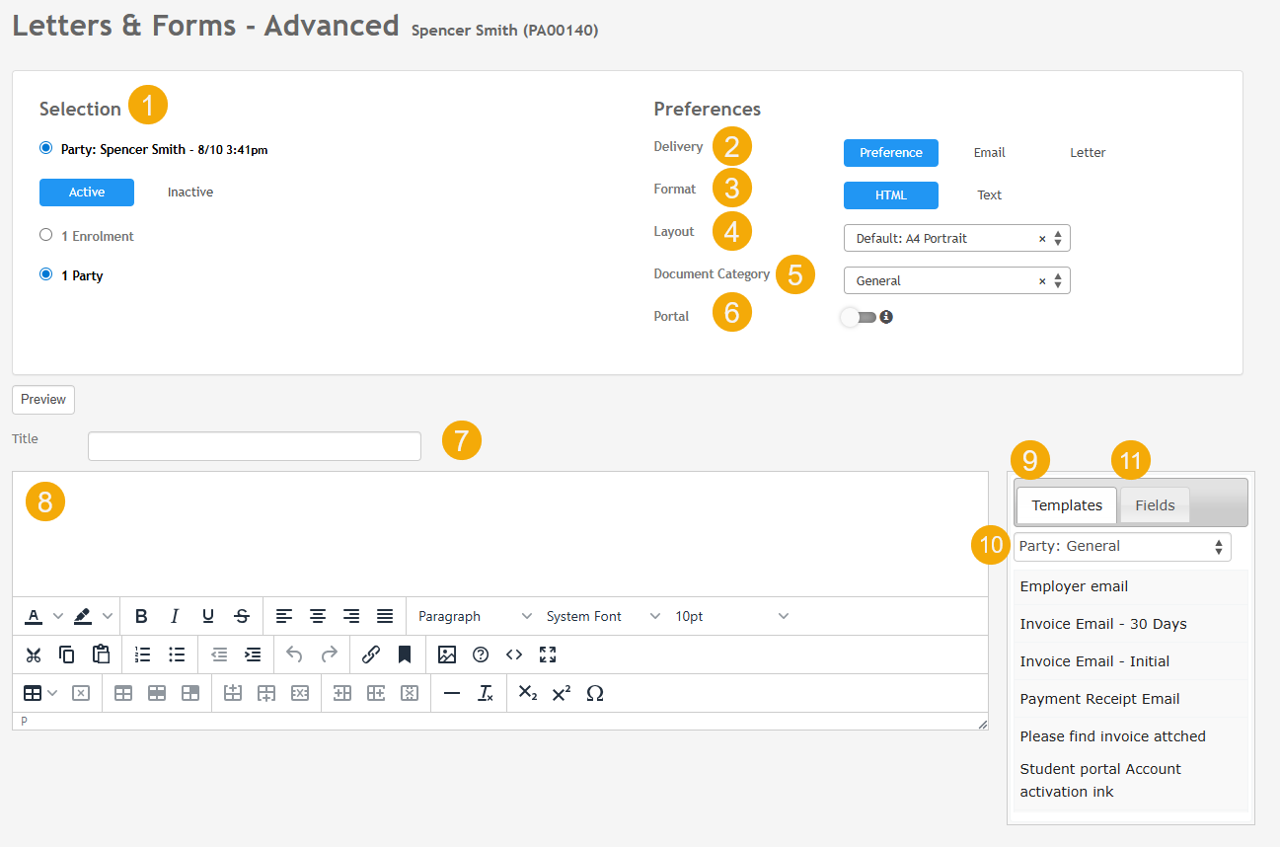Click the Title input field
1280x847 pixels.
pyautogui.click(x=254, y=446)
